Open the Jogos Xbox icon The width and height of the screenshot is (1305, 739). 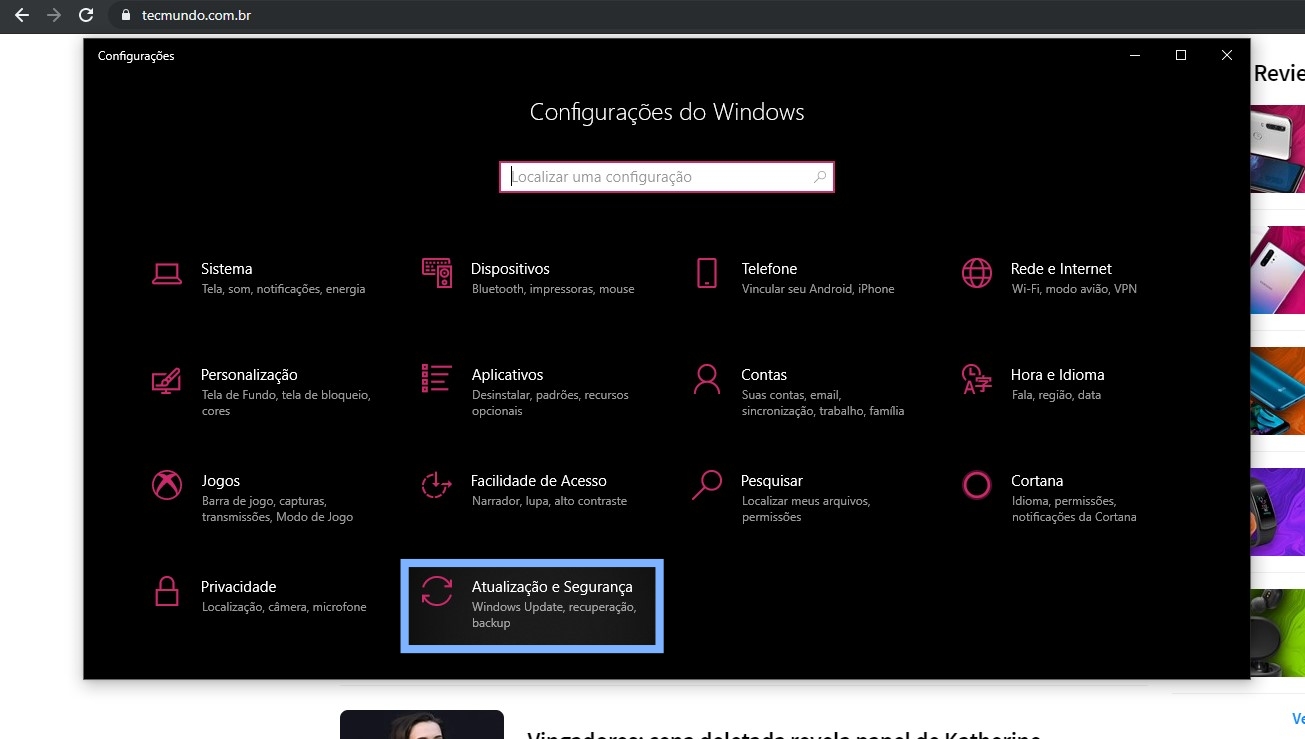click(x=166, y=485)
